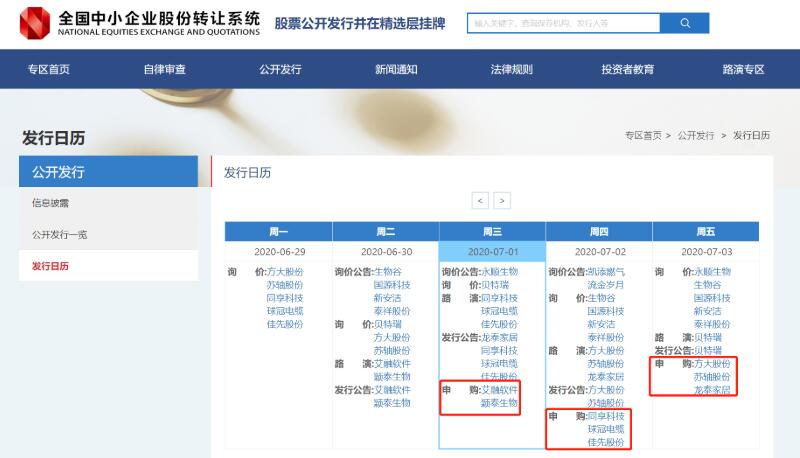The height and width of the screenshot is (458, 800).
Task: Select 信息披露 in the left sidebar
Action: coord(50,203)
